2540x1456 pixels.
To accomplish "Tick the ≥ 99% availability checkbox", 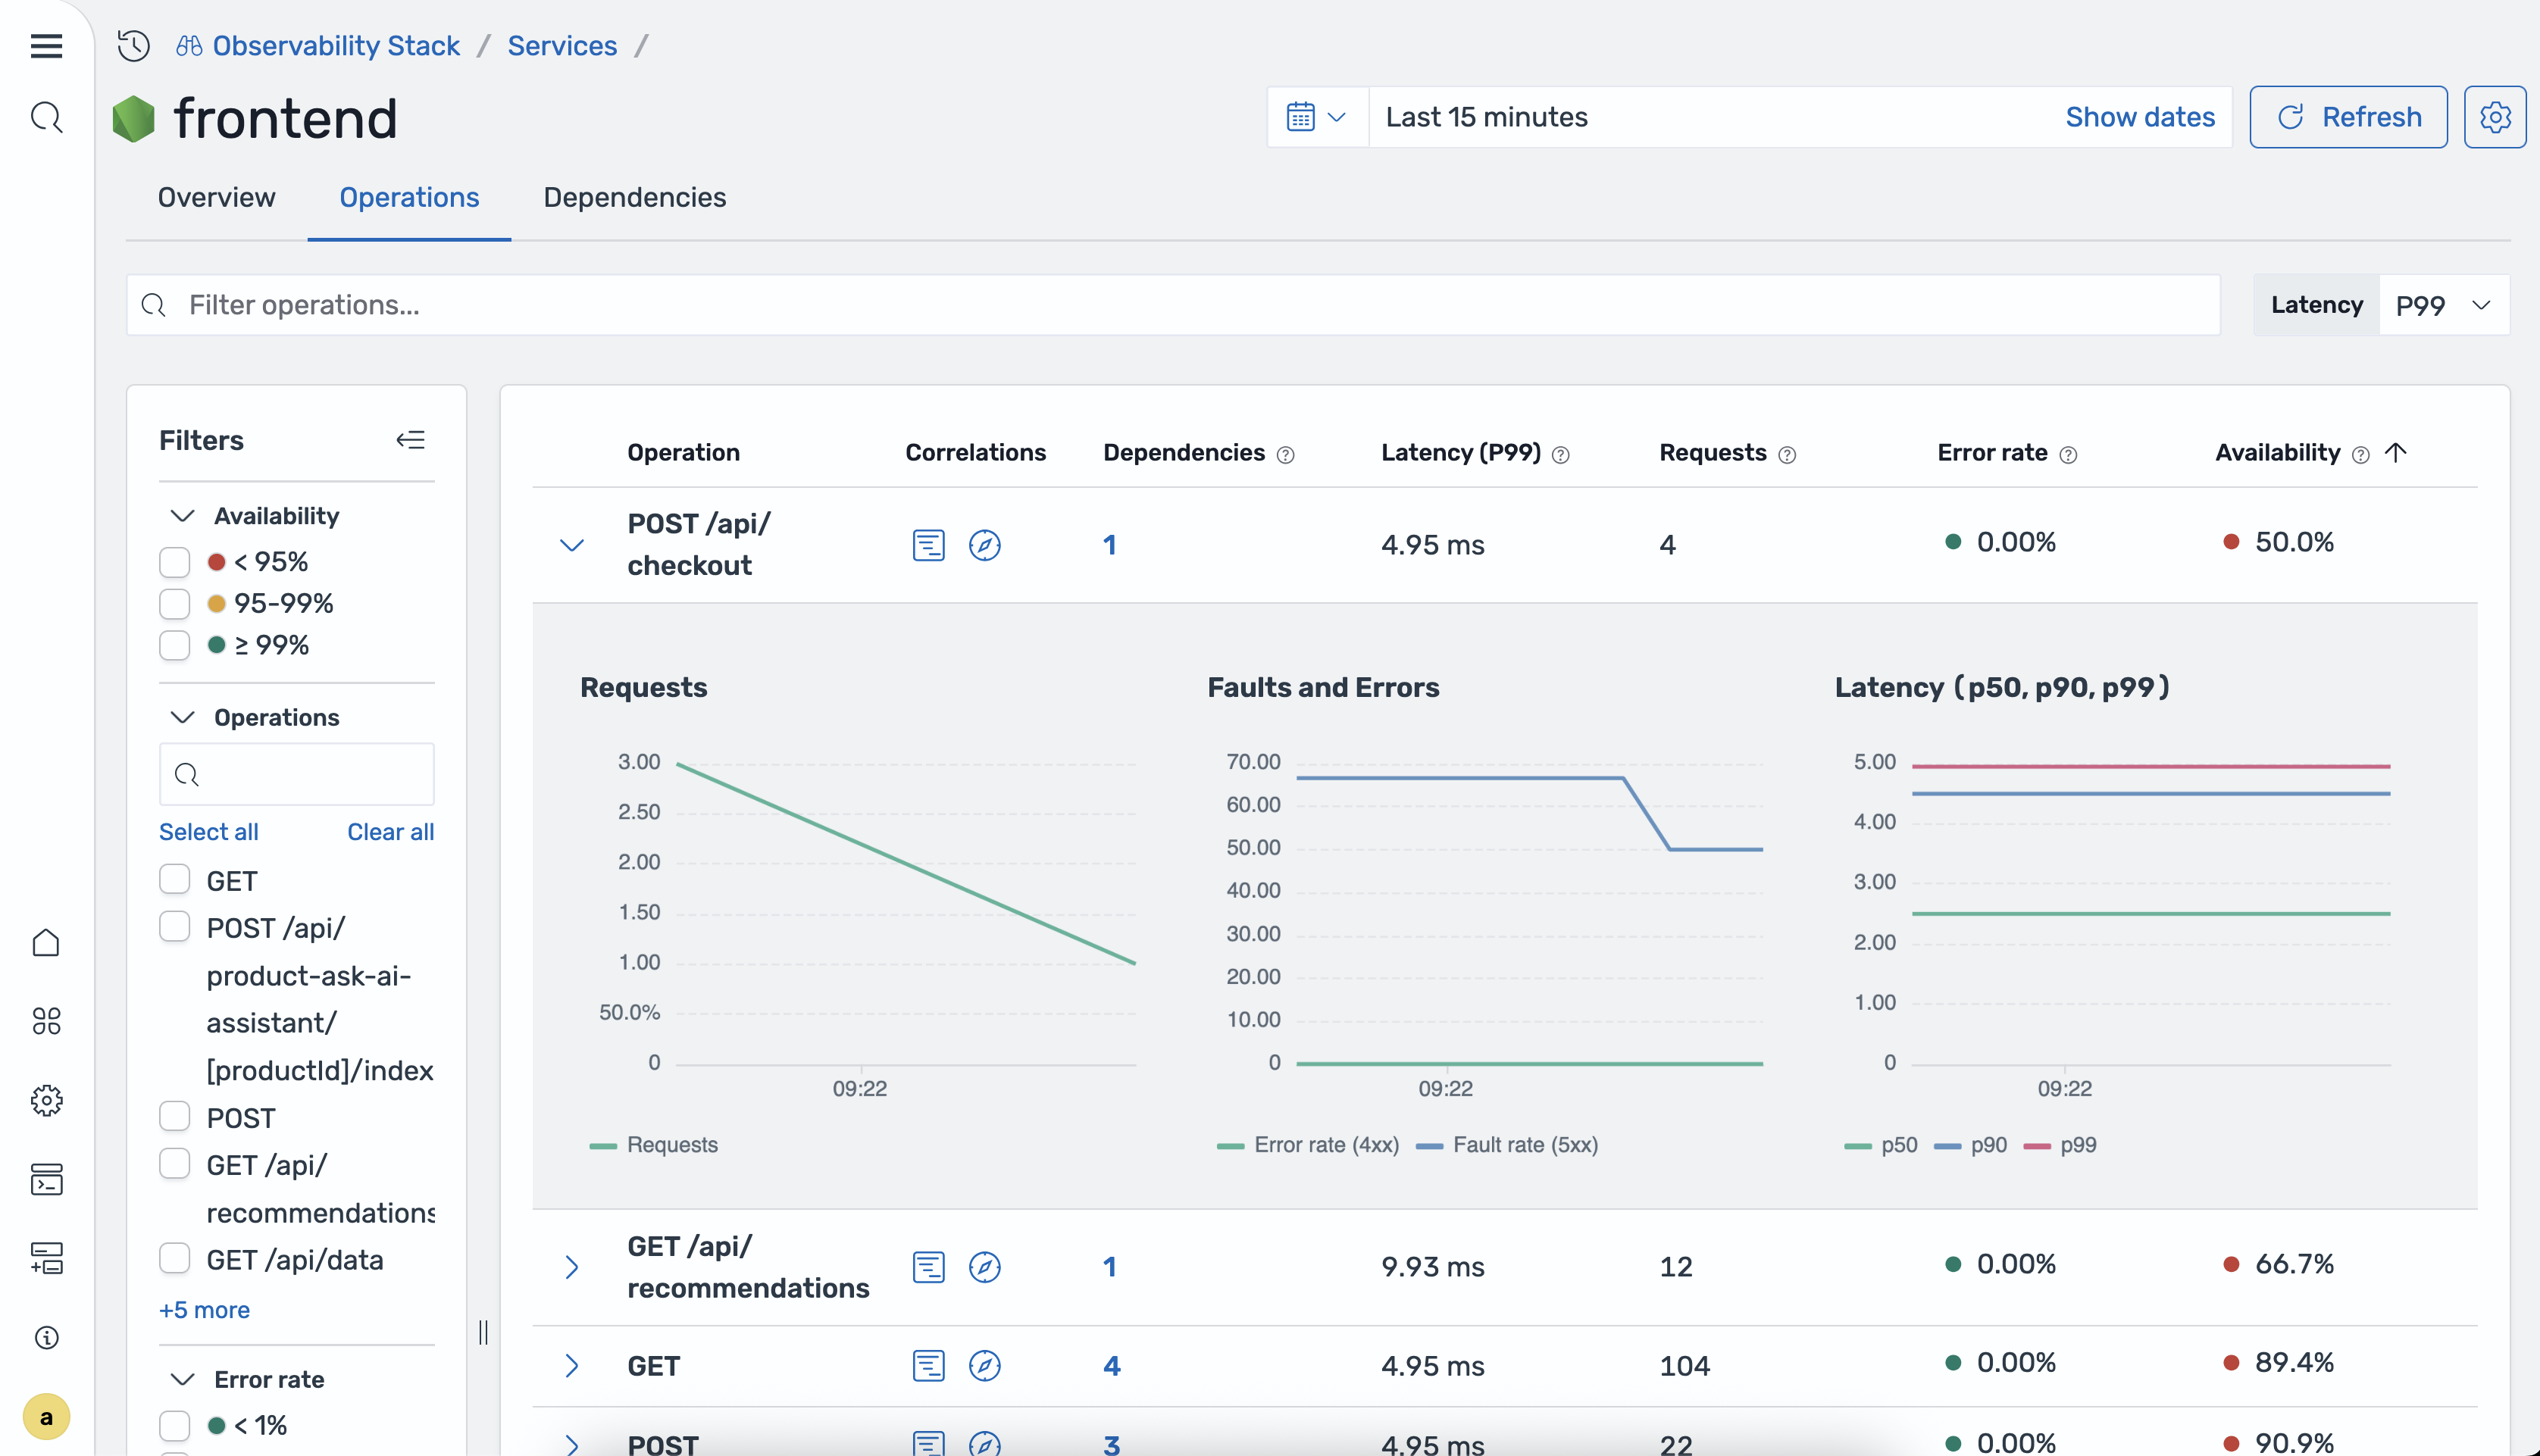I will coord(175,645).
